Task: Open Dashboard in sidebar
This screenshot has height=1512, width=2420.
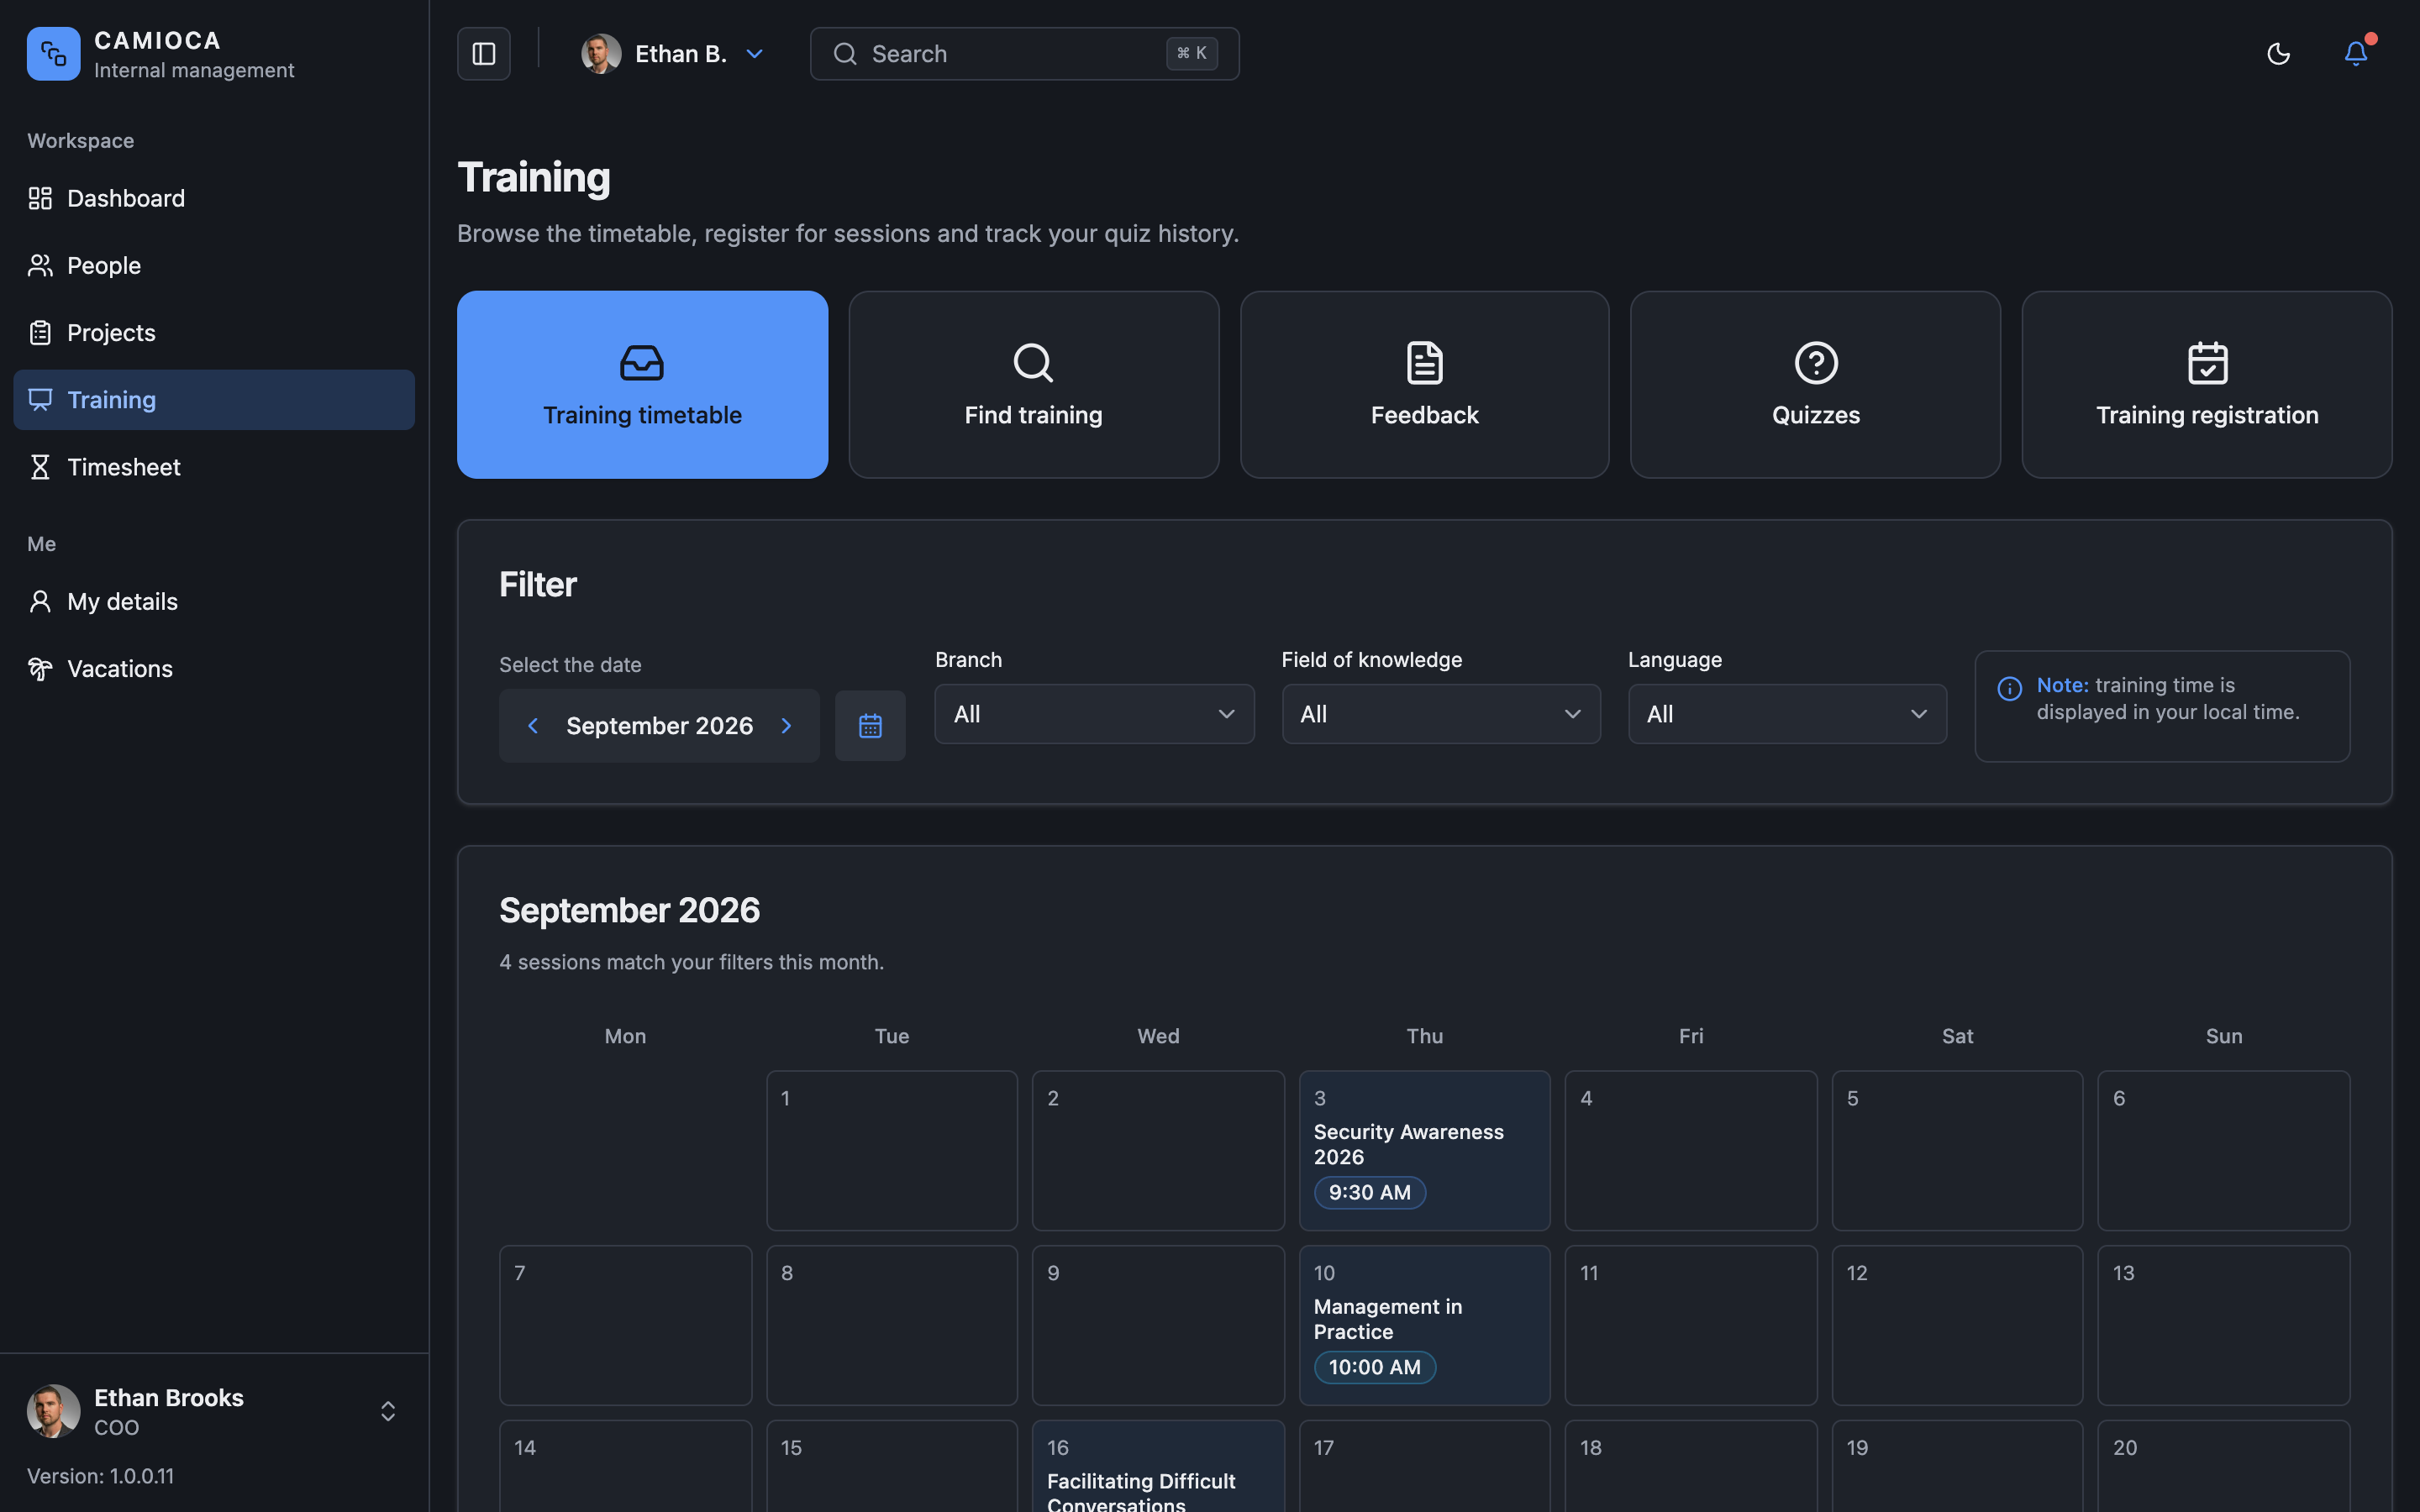Action: 214,198
